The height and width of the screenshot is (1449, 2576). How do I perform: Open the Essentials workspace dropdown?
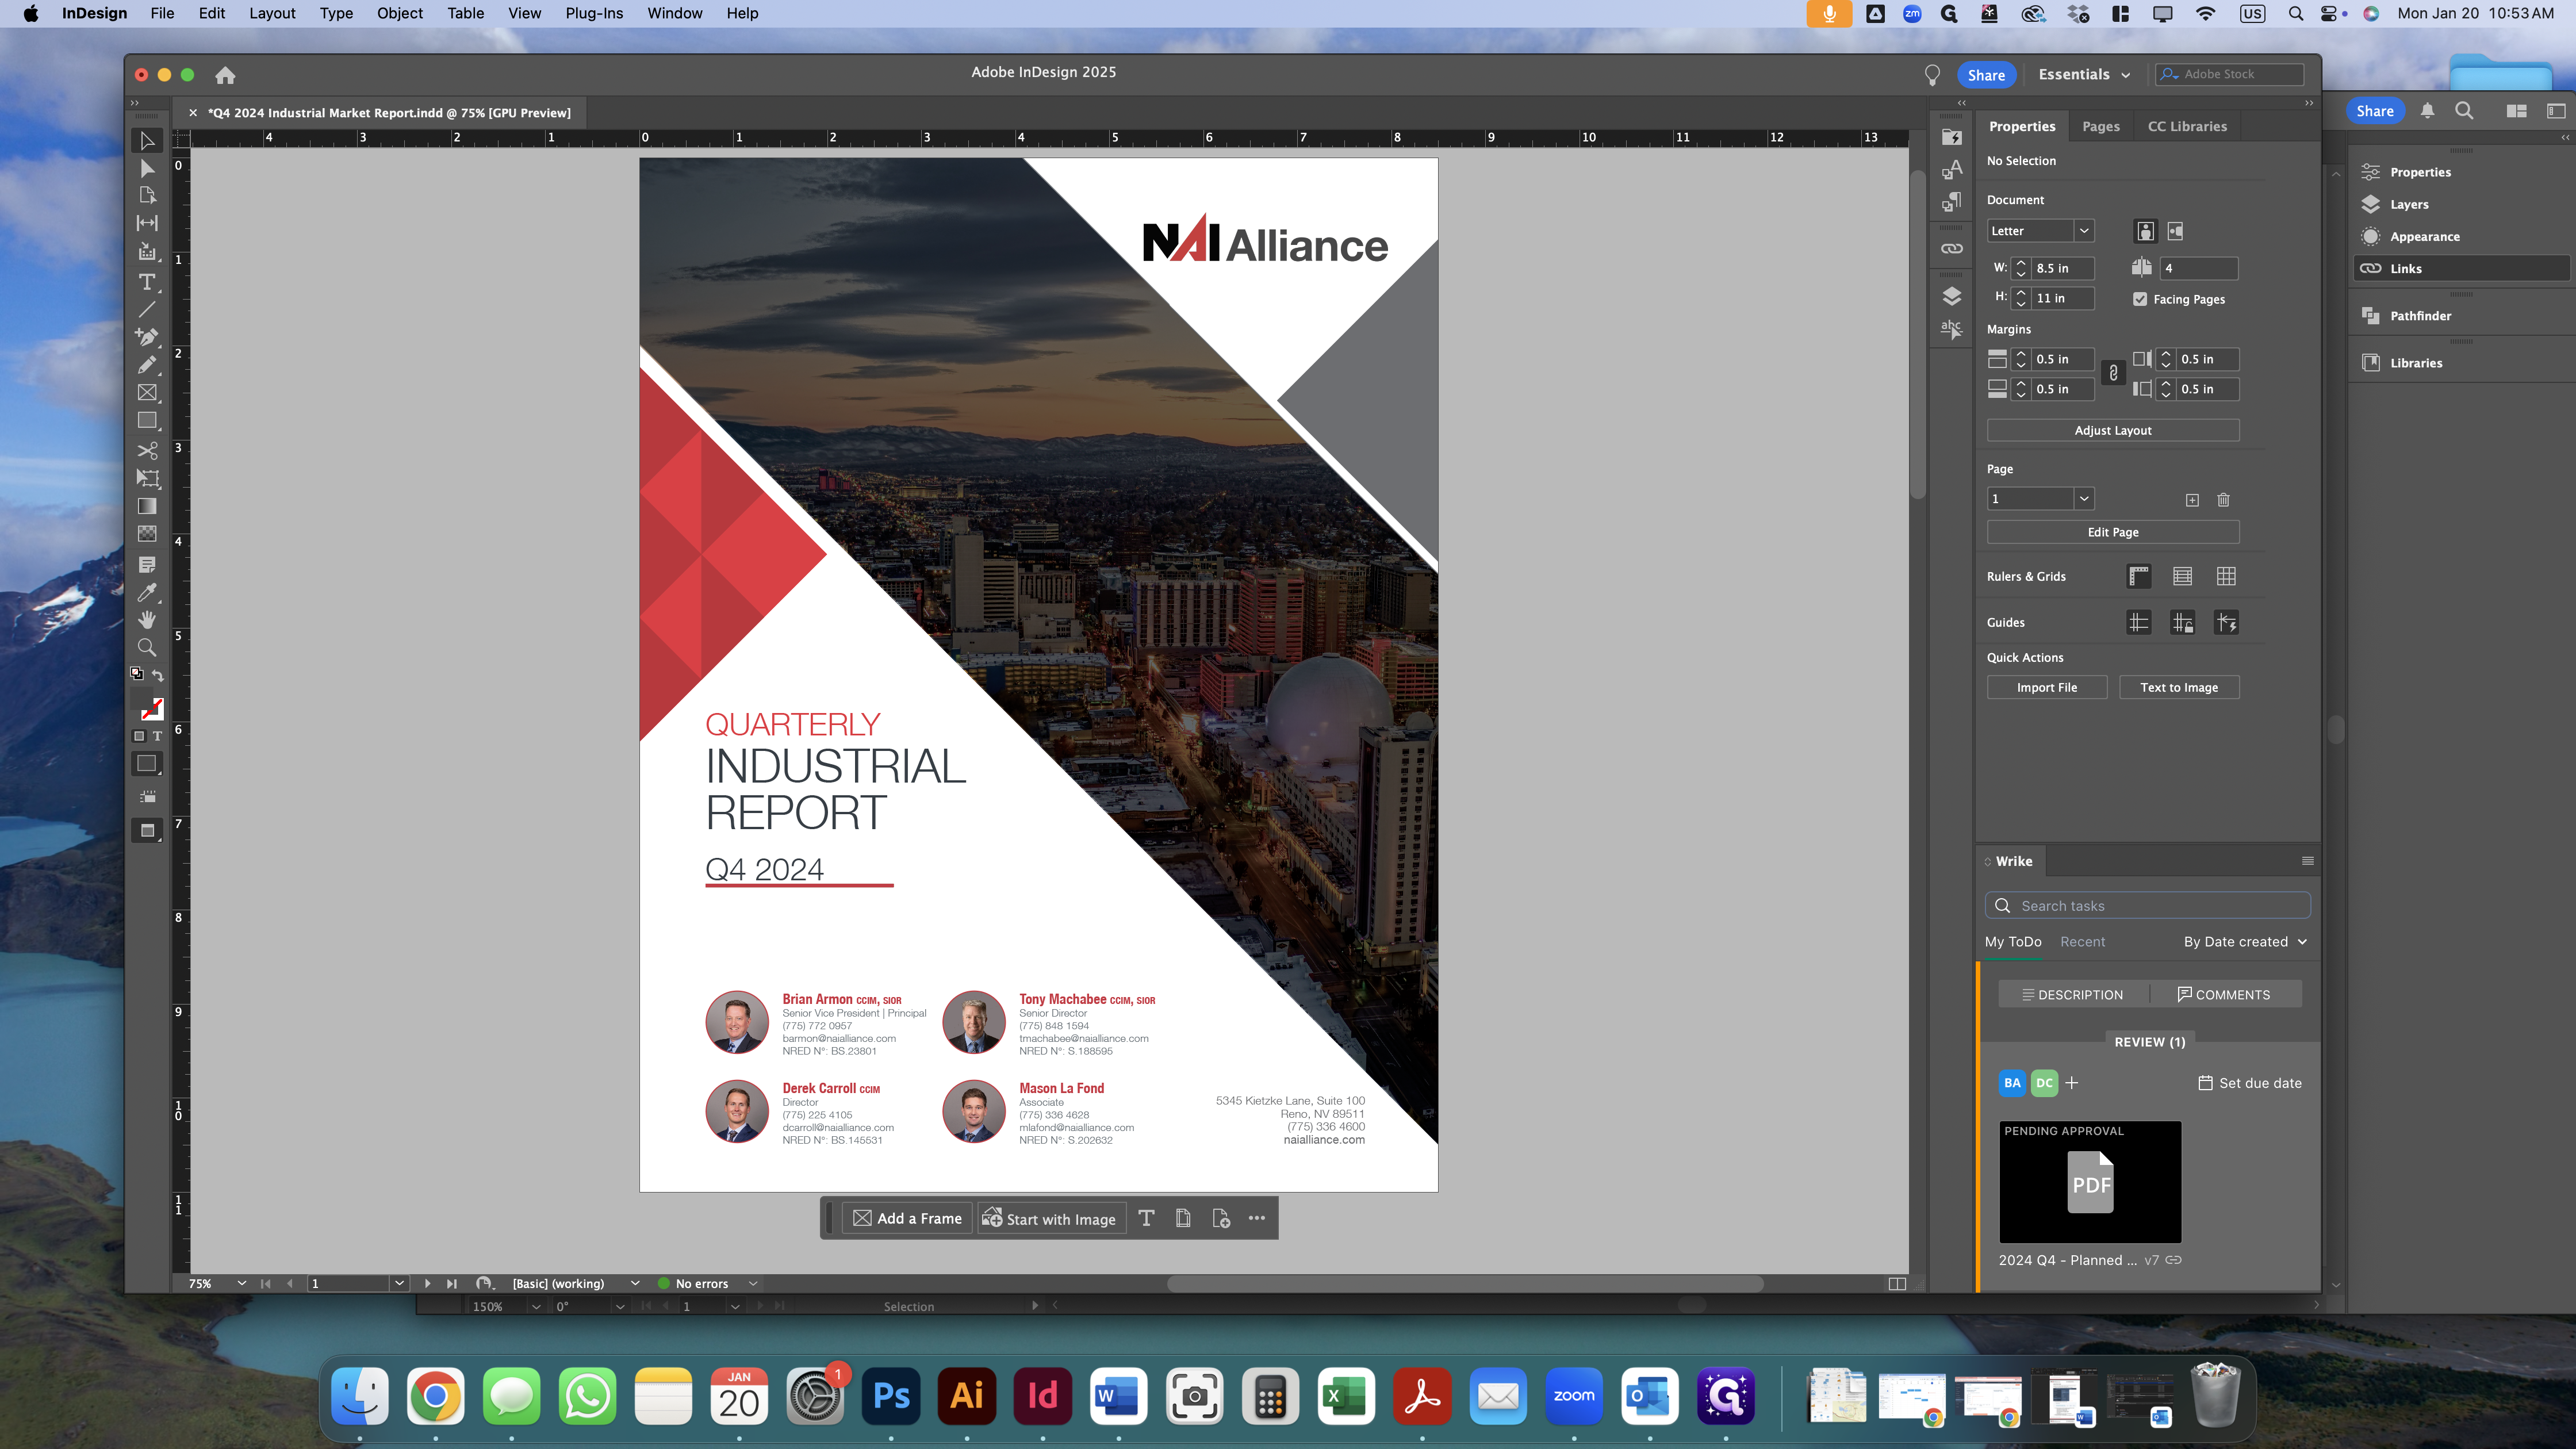2084,75
